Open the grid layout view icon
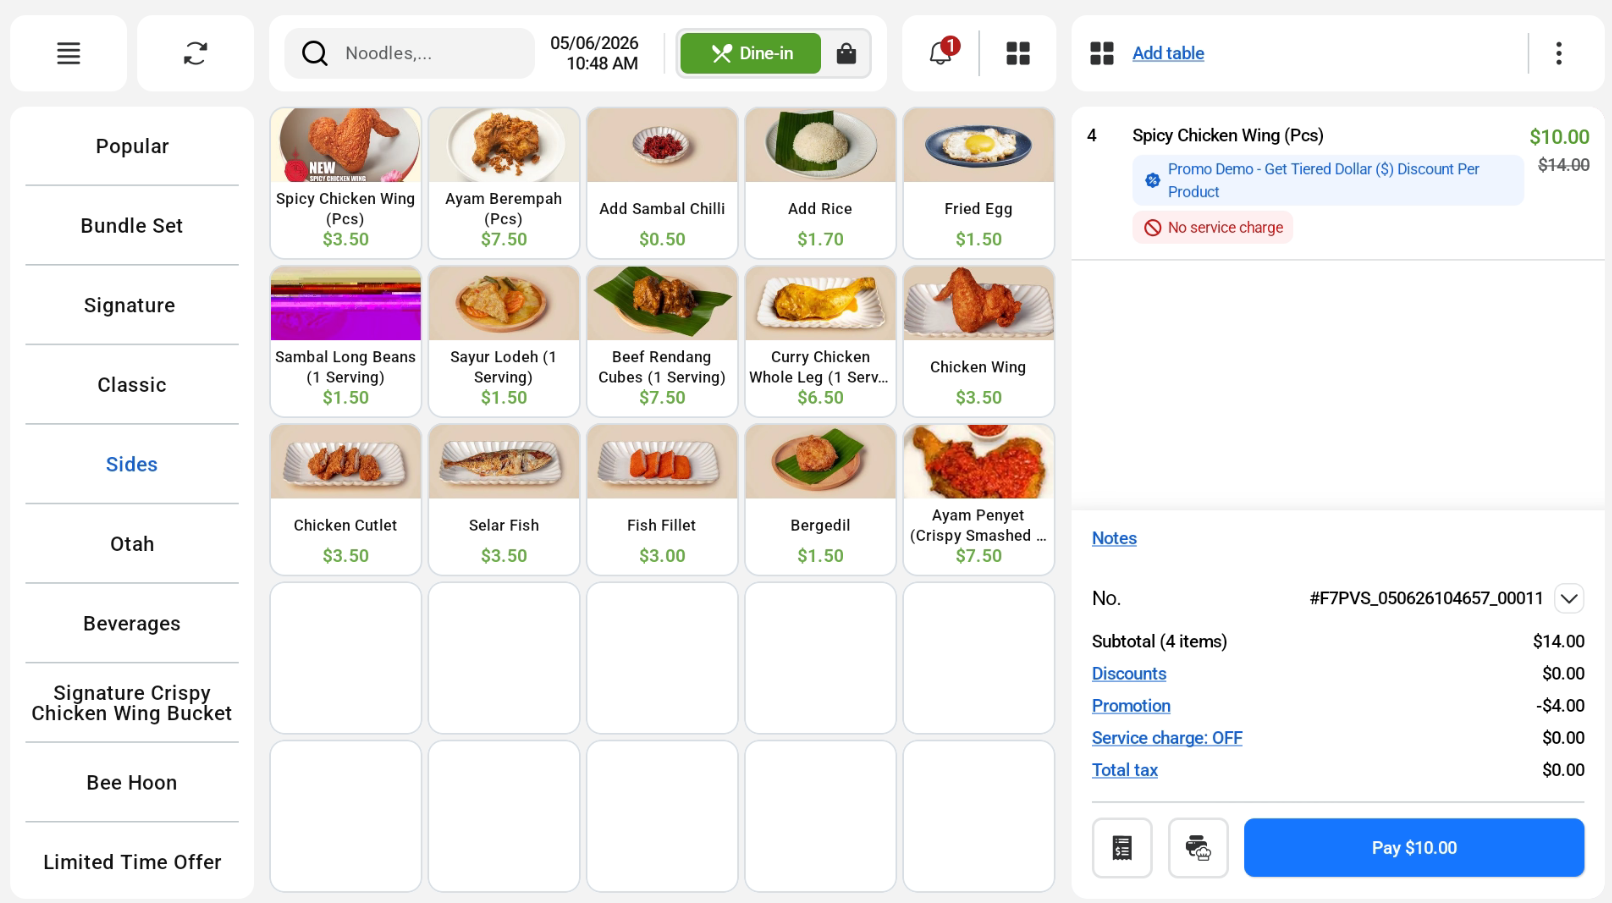 (1018, 53)
